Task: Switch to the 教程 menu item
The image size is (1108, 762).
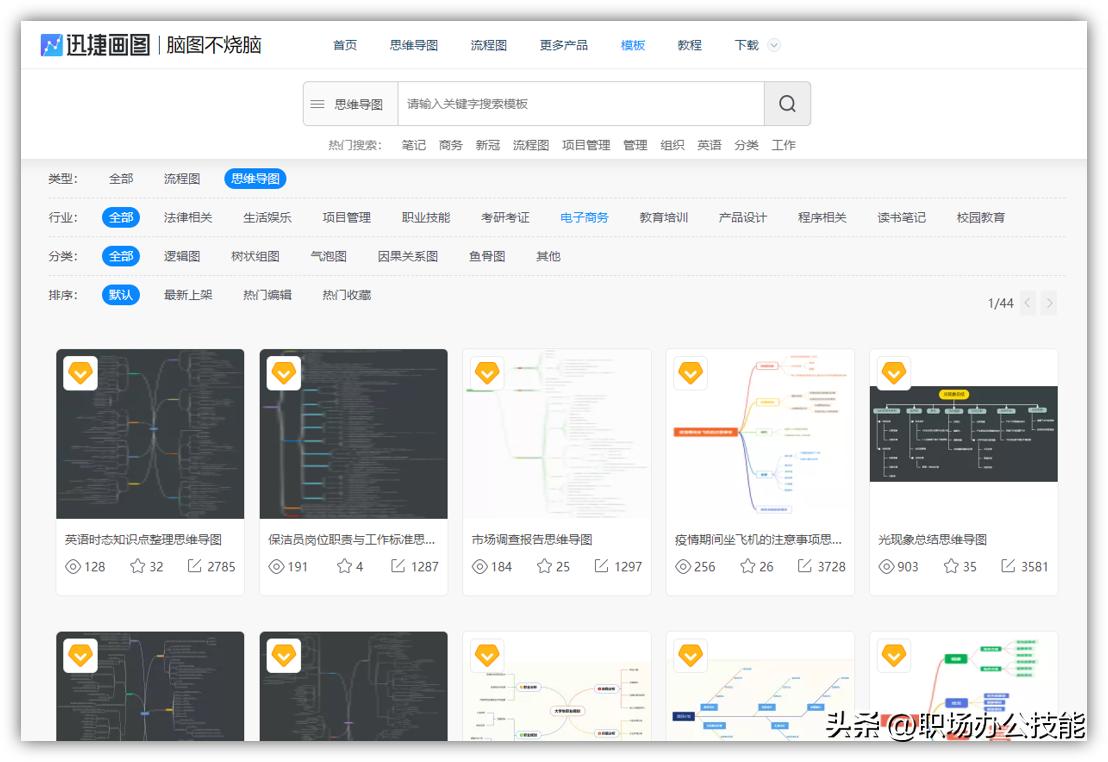Action: click(x=689, y=45)
